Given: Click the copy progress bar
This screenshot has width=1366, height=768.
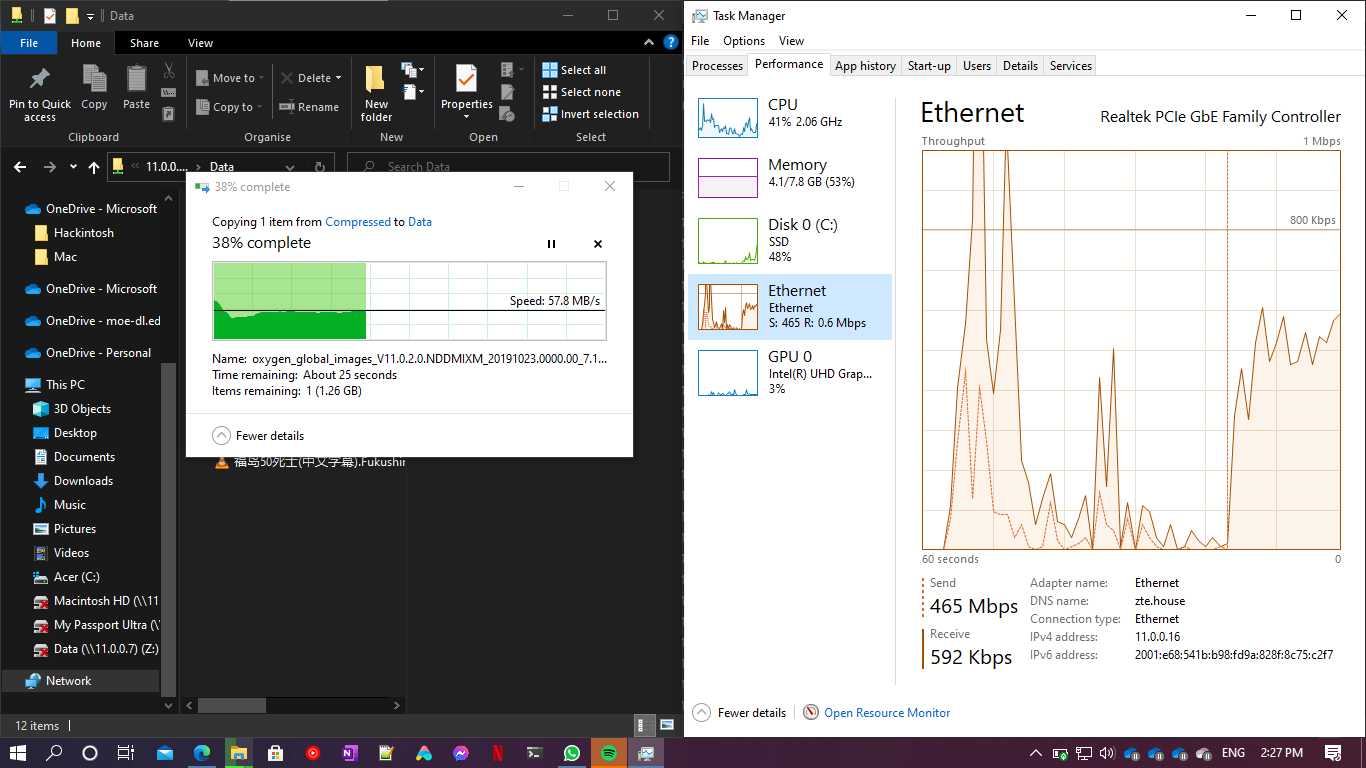Looking at the screenshot, I should pos(408,298).
